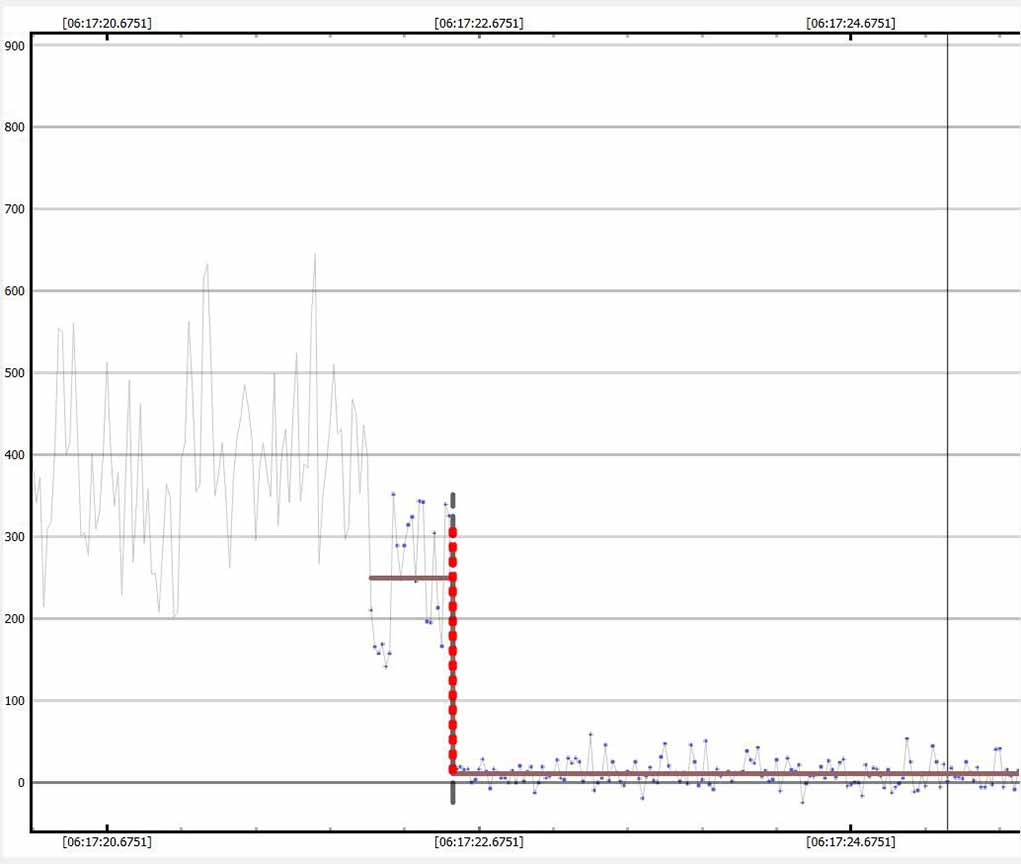
Task: Select the bottom-axis timestamp 06:17:20.6751
Action: click(107, 842)
